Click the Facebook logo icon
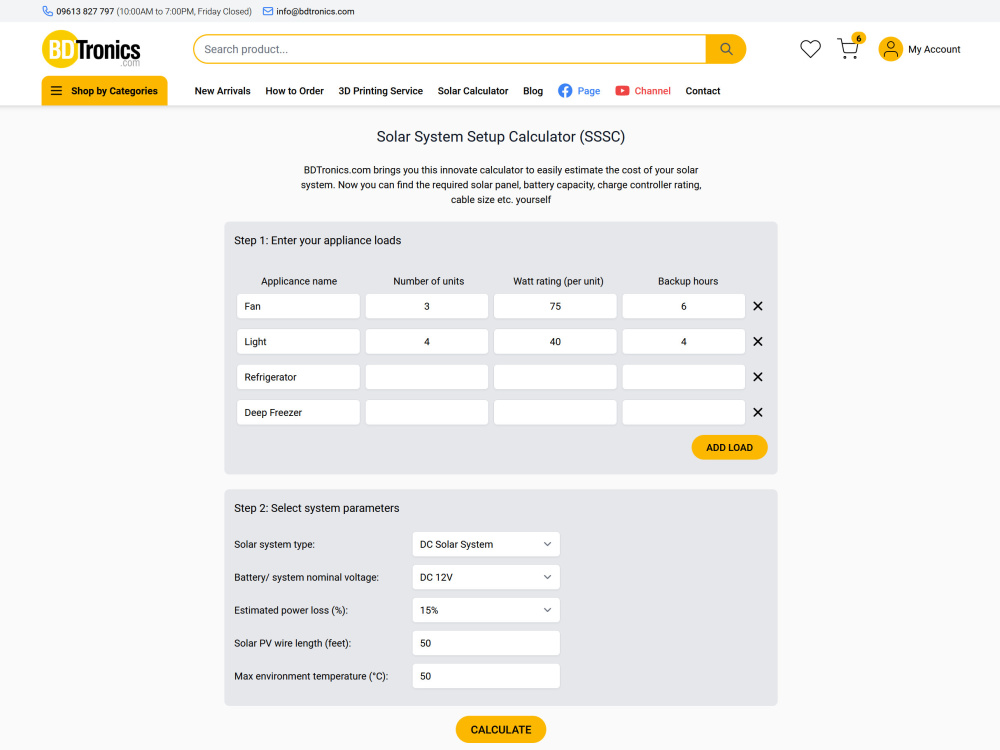Image resolution: width=1000 pixels, height=750 pixels. point(565,91)
